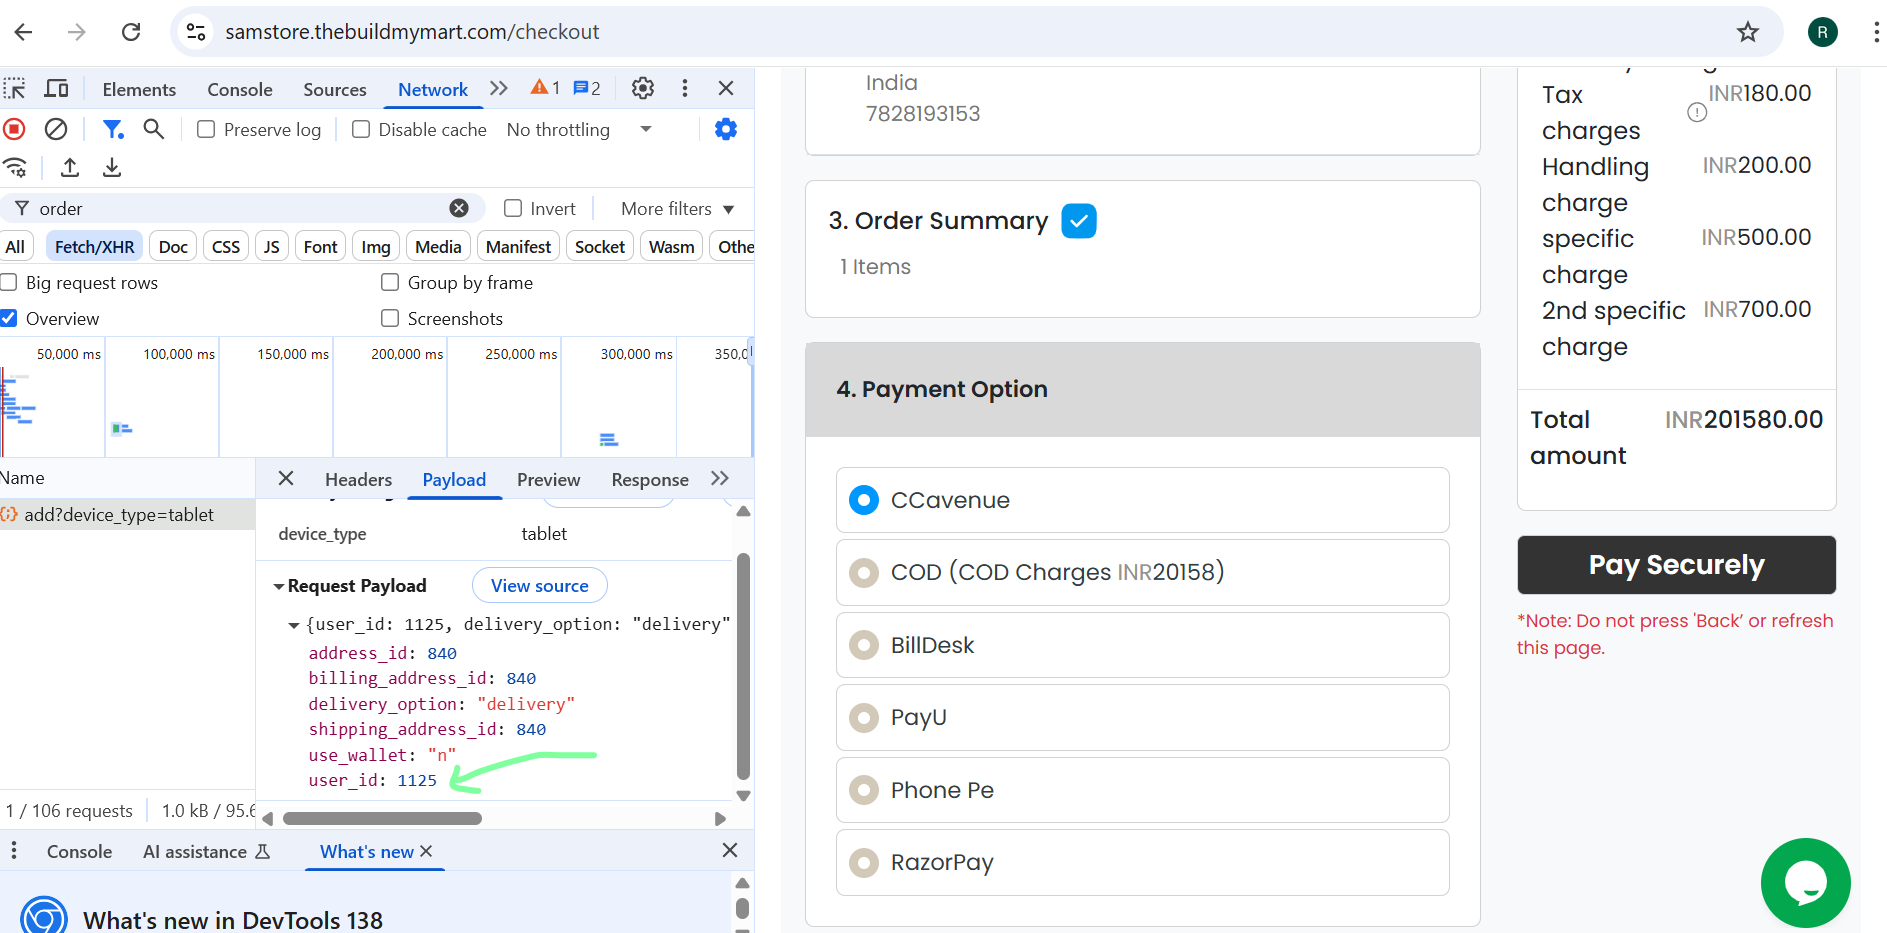
Task: Collapse the user_id payload object
Action: [x=294, y=625]
